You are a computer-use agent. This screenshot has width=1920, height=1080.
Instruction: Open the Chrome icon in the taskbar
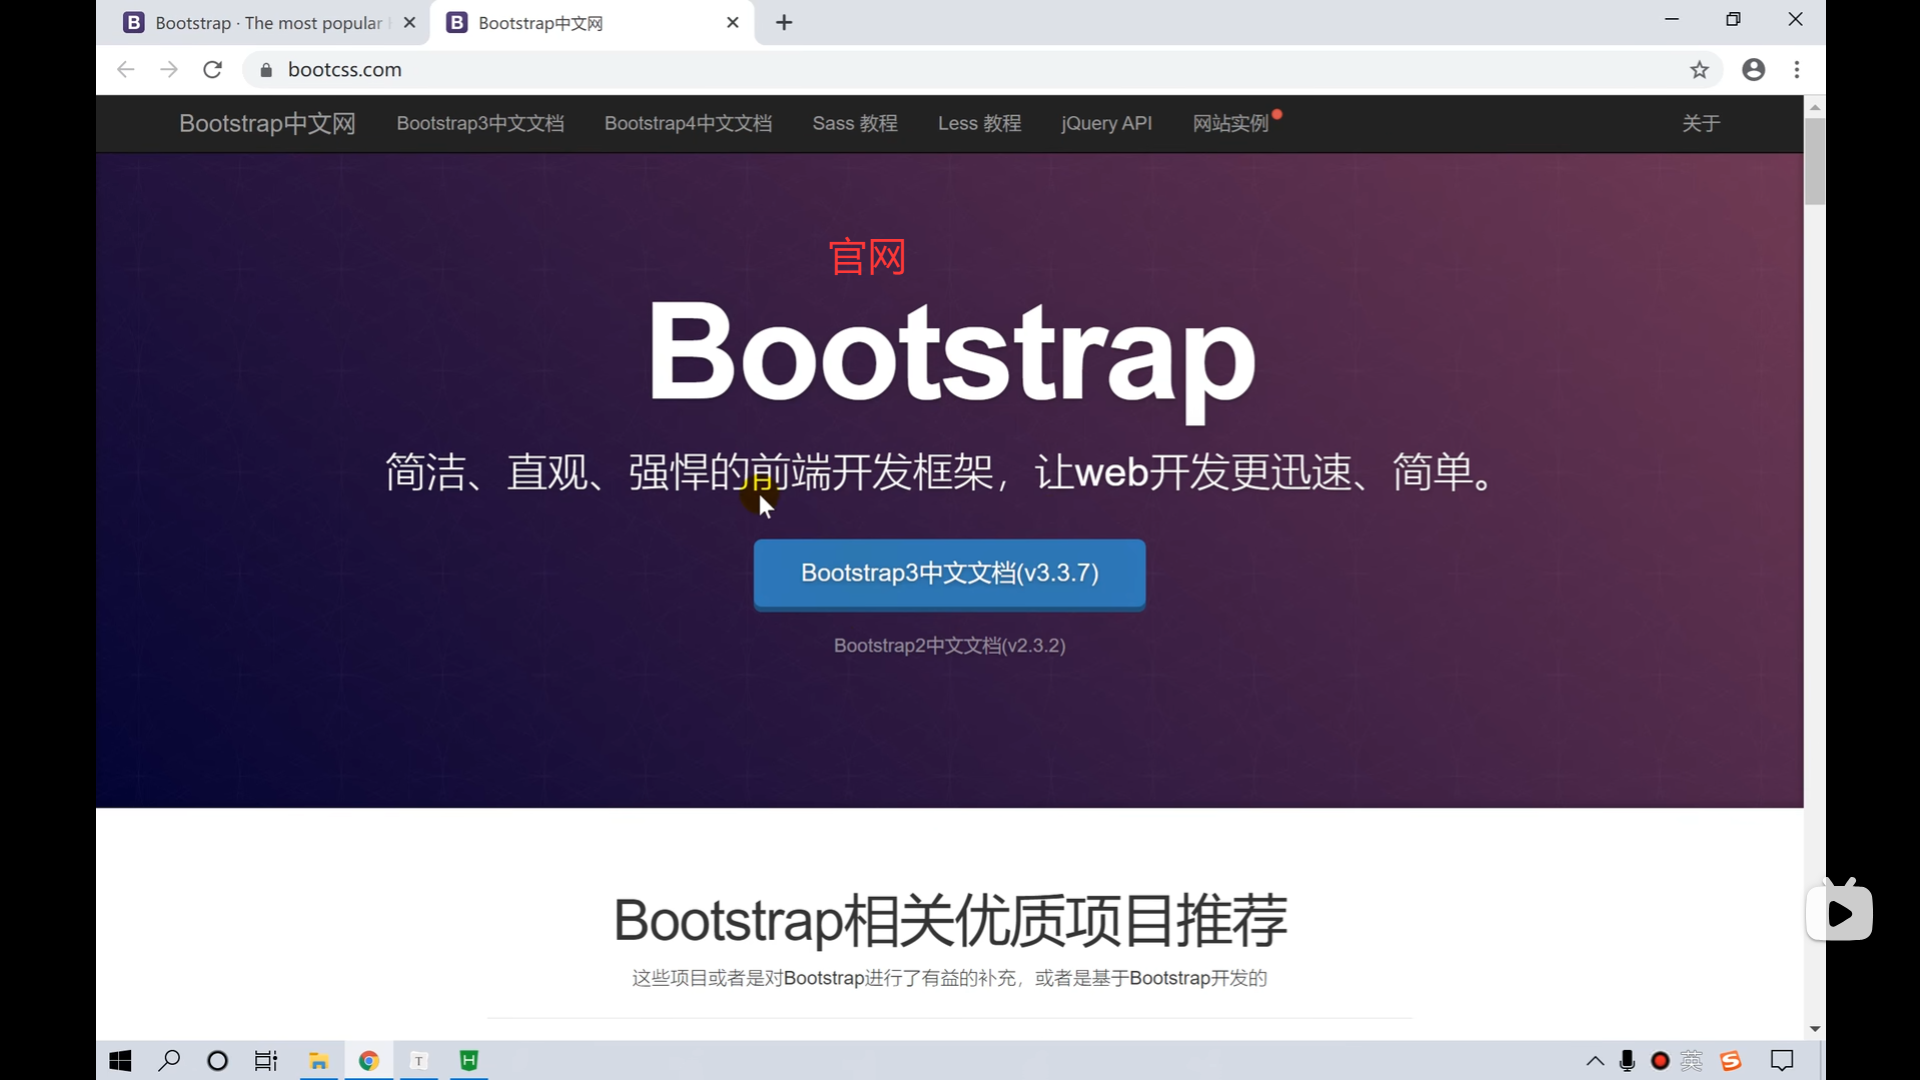(369, 1061)
